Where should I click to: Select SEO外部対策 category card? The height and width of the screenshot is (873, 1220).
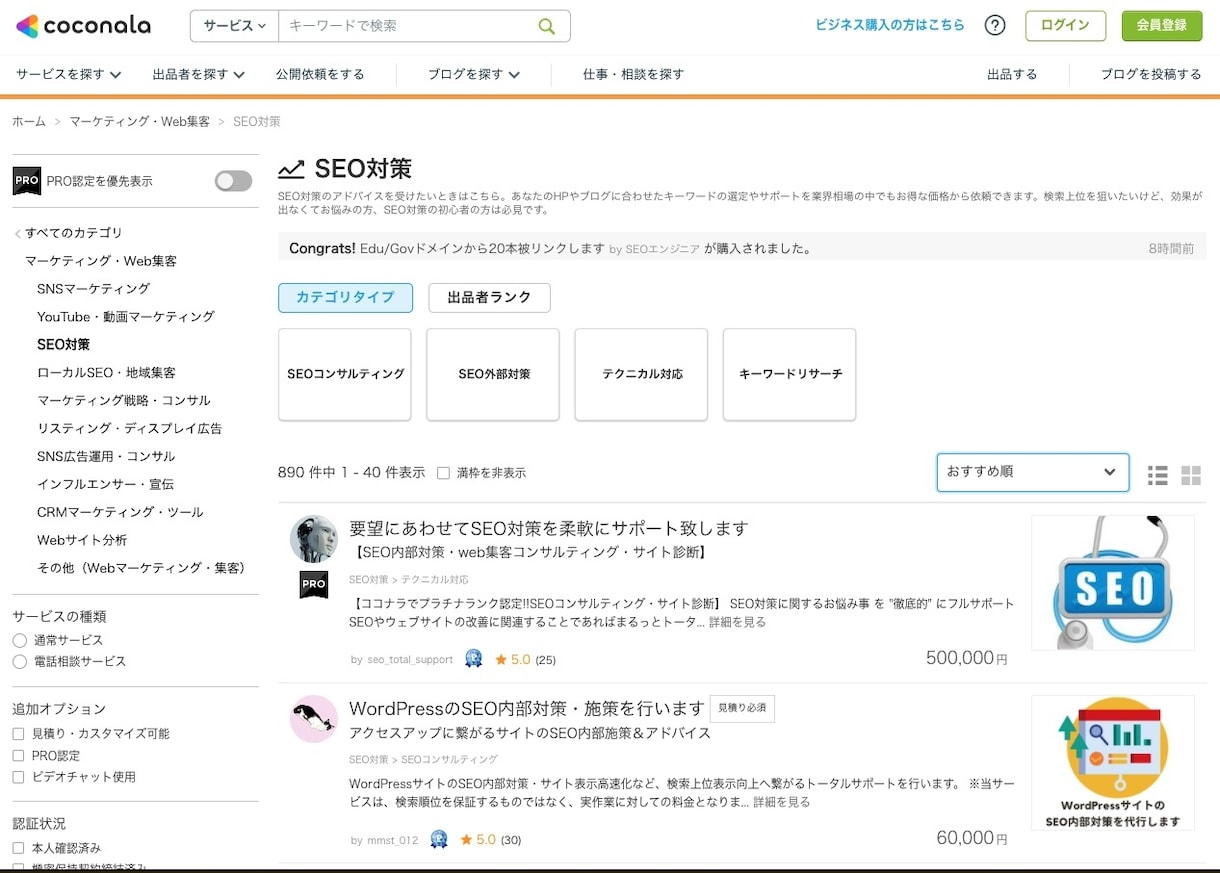pyautogui.click(x=493, y=374)
